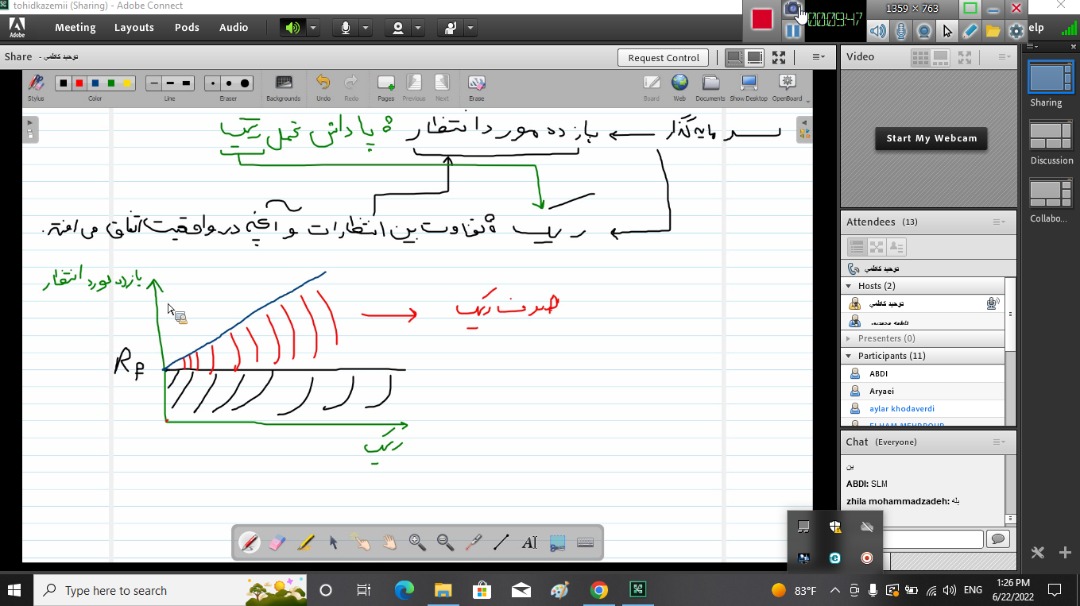The image size is (1080, 606).
Task: Open Chrome from the taskbar
Action: (599, 590)
